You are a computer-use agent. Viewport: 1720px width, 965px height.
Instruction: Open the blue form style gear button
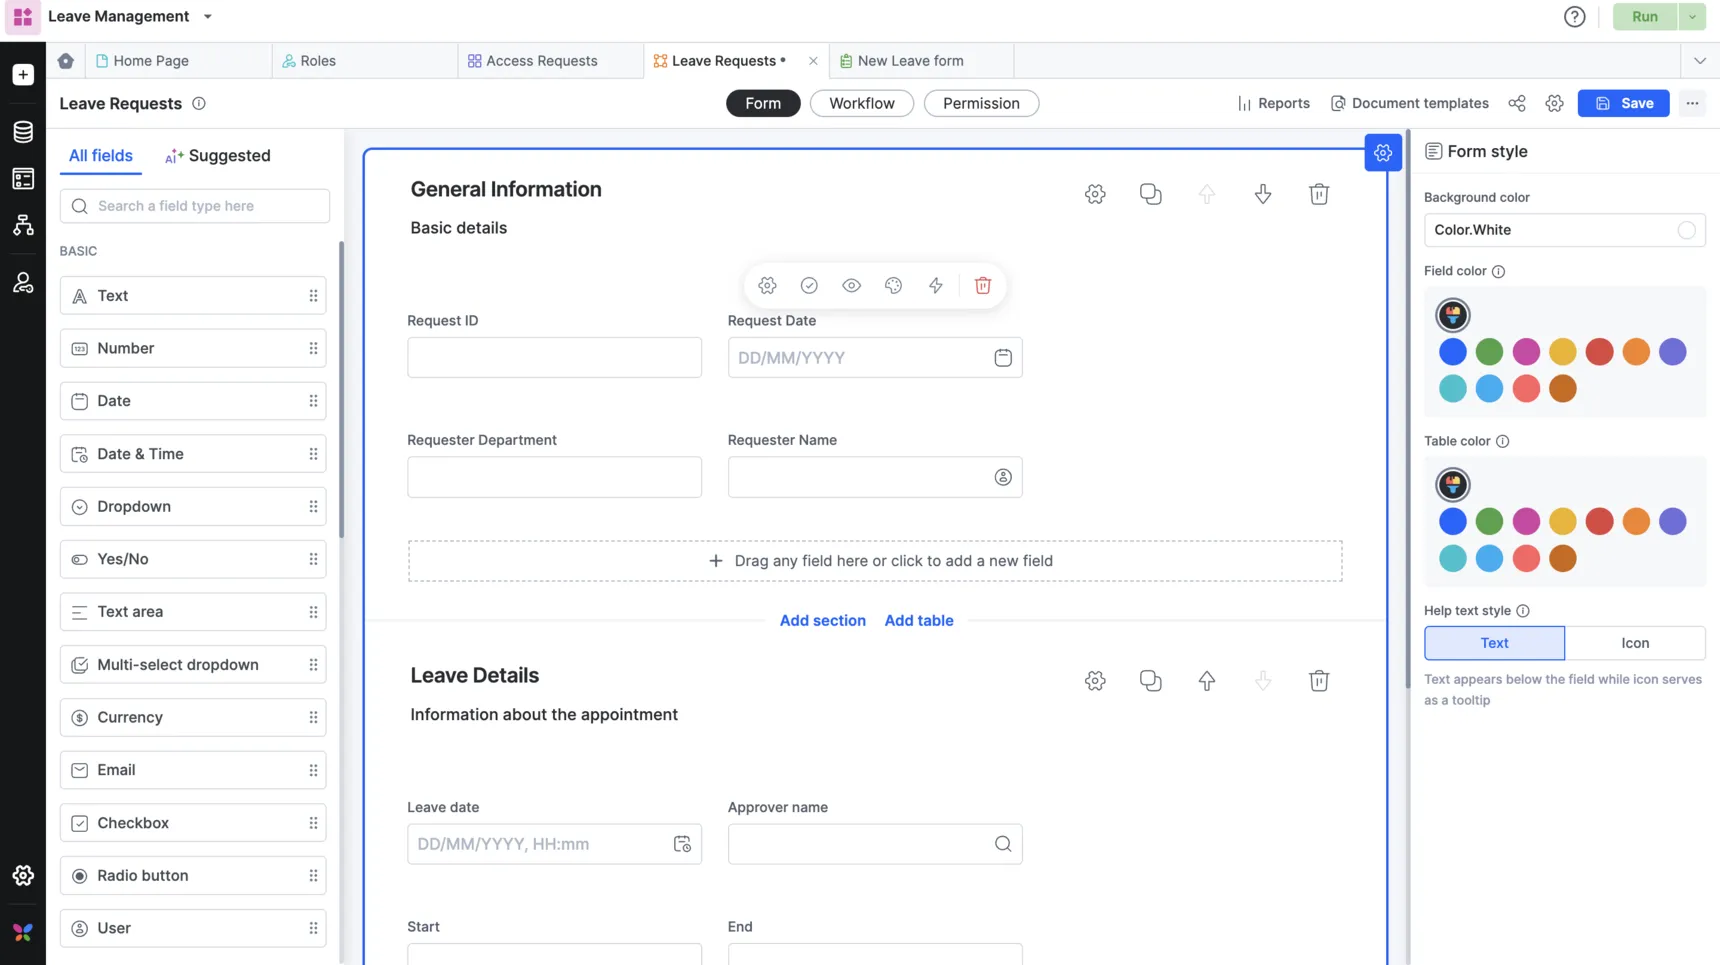pos(1383,153)
